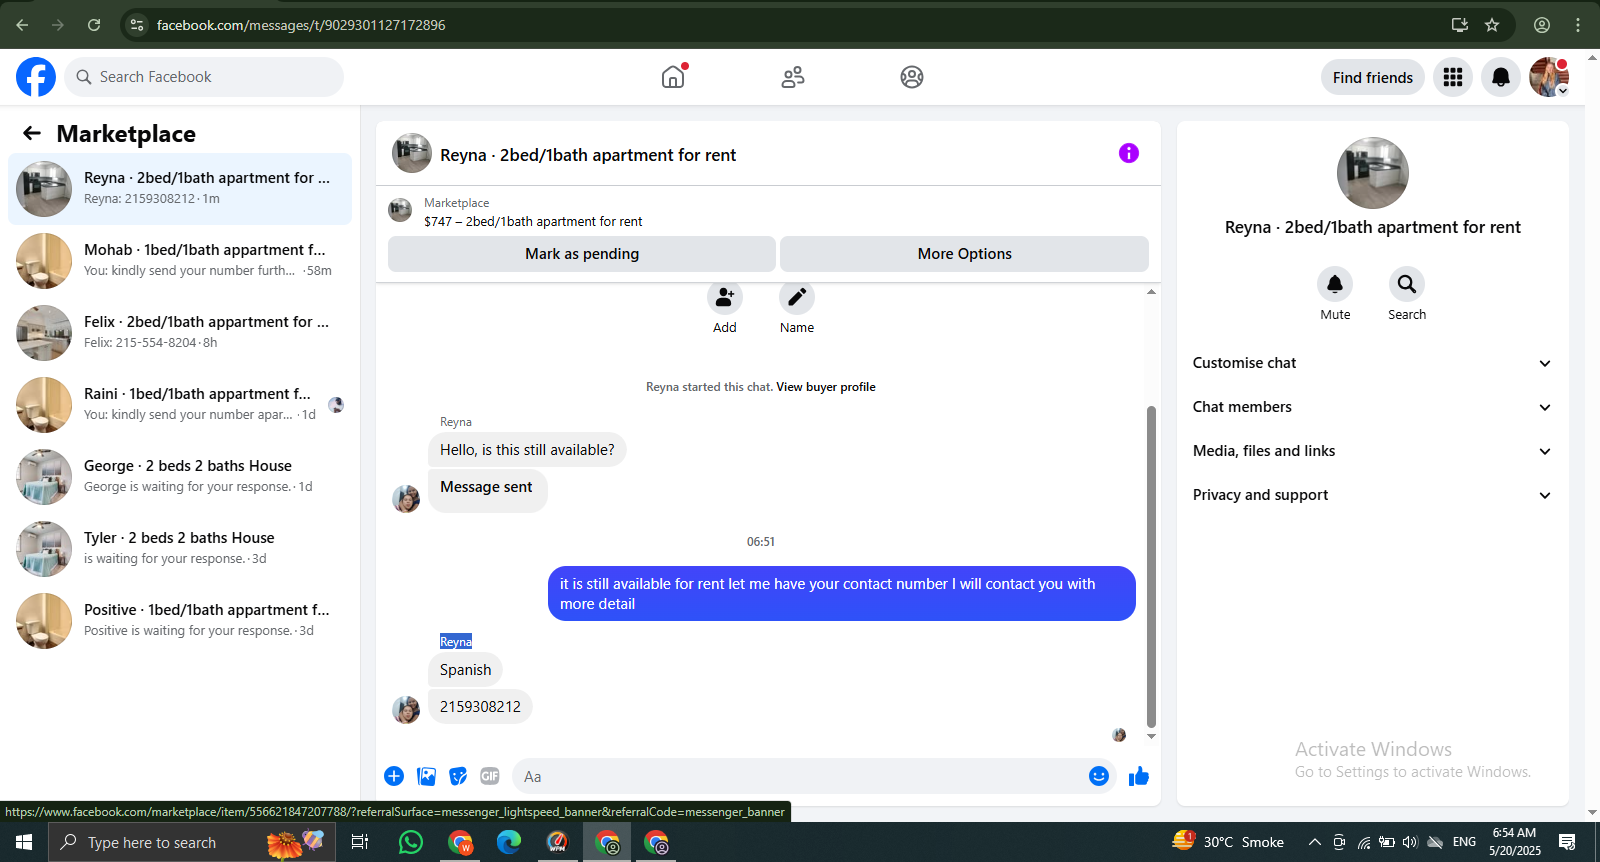Open Microsoft Edge from the taskbar

[509, 842]
